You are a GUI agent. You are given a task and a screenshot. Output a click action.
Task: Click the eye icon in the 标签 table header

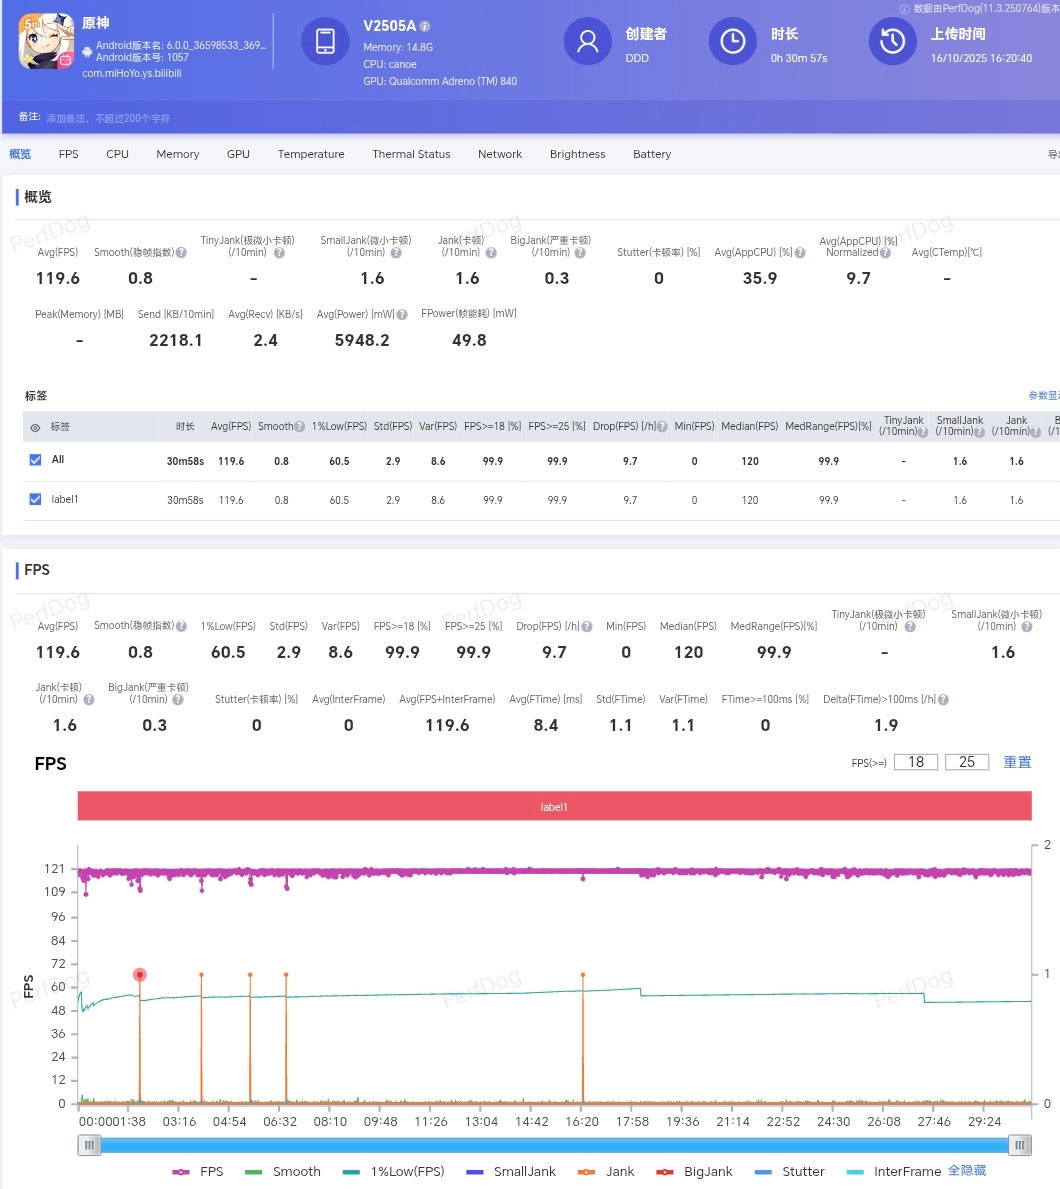(35, 427)
